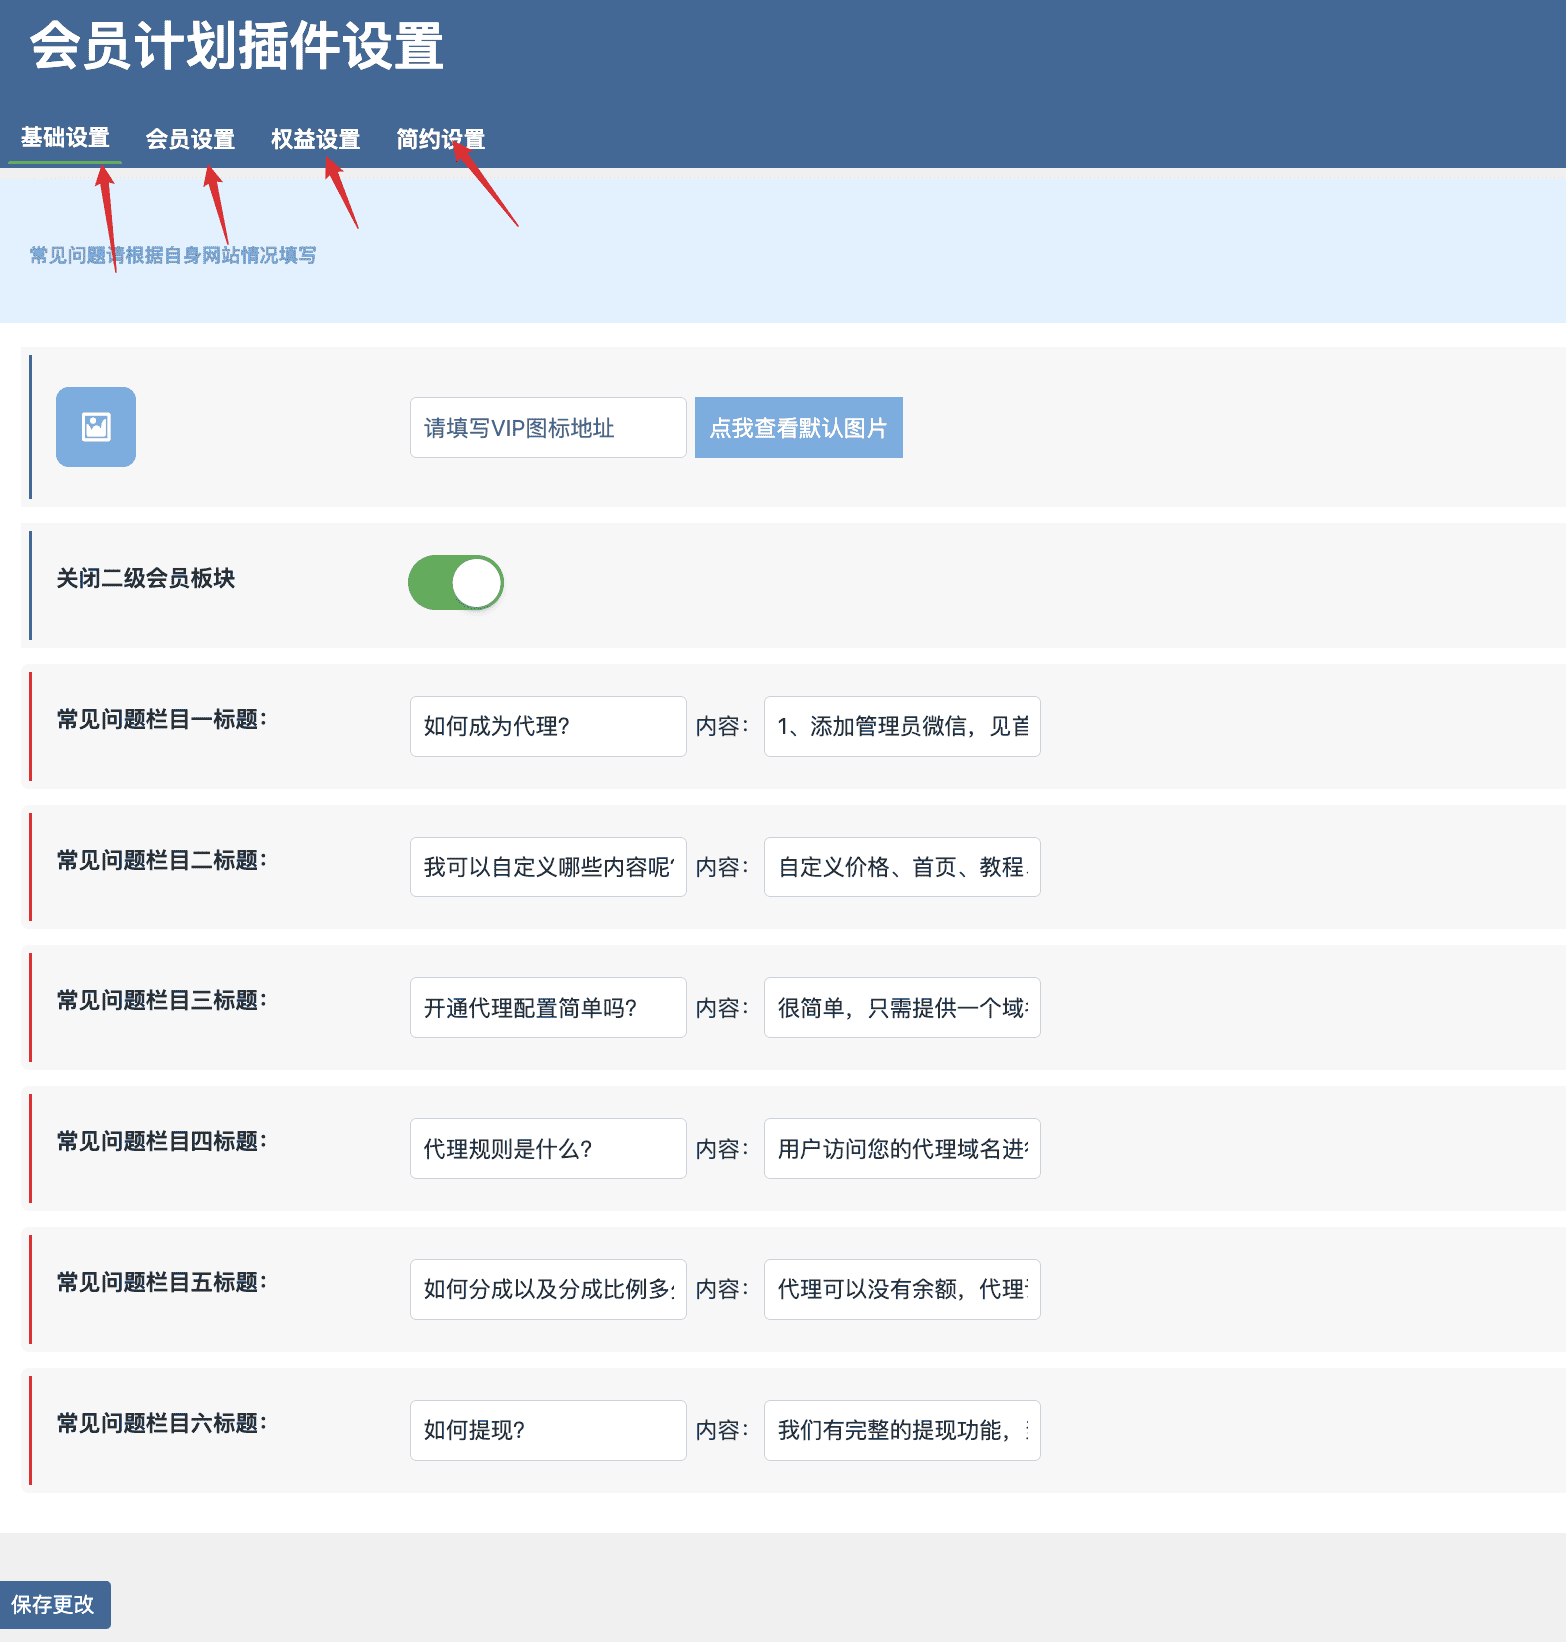Open the 权益设置 tab
The image size is (1566, 1642).
pos(315,139)
